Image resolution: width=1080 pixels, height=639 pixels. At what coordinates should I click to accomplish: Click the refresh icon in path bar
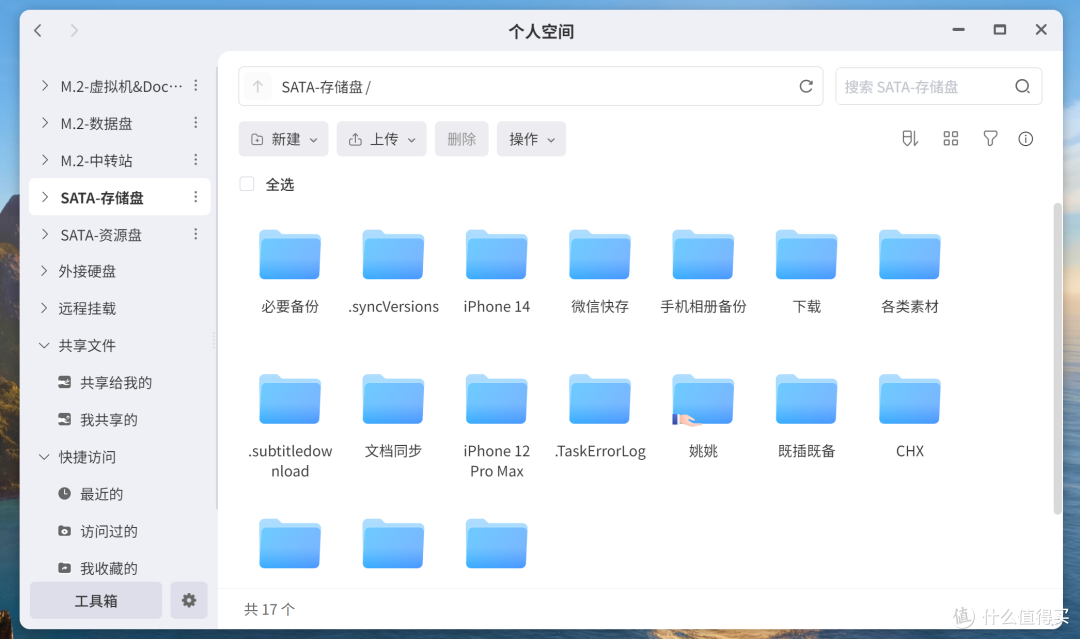tap(806, 86)
